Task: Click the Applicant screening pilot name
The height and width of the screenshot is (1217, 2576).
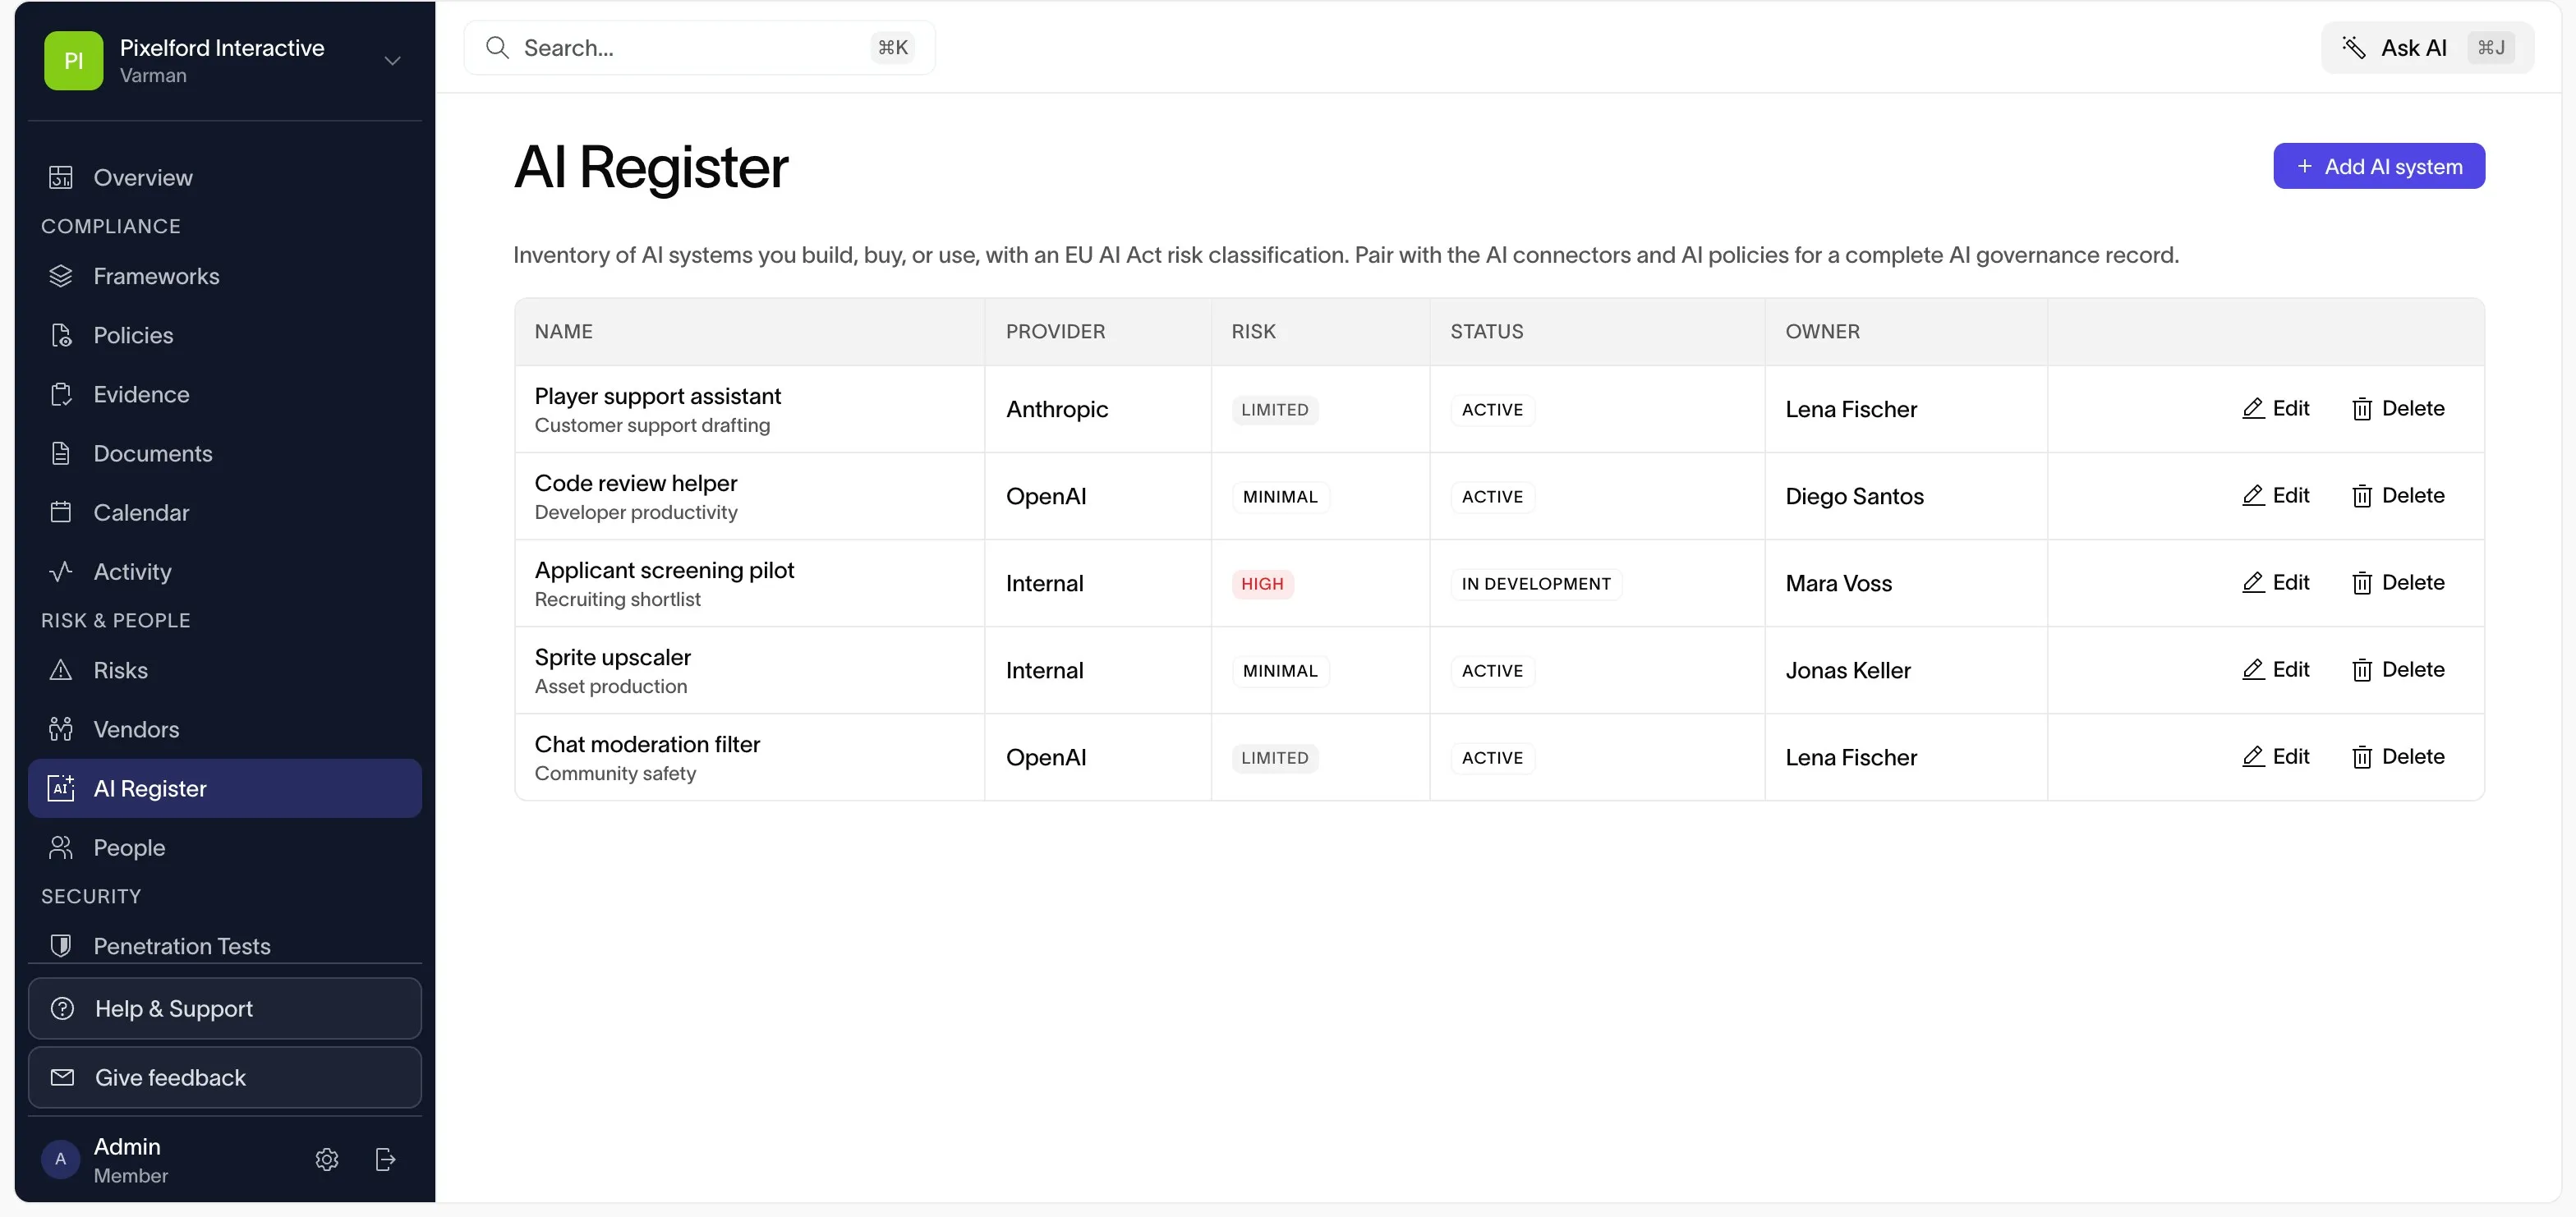Action: coord(664,570)
